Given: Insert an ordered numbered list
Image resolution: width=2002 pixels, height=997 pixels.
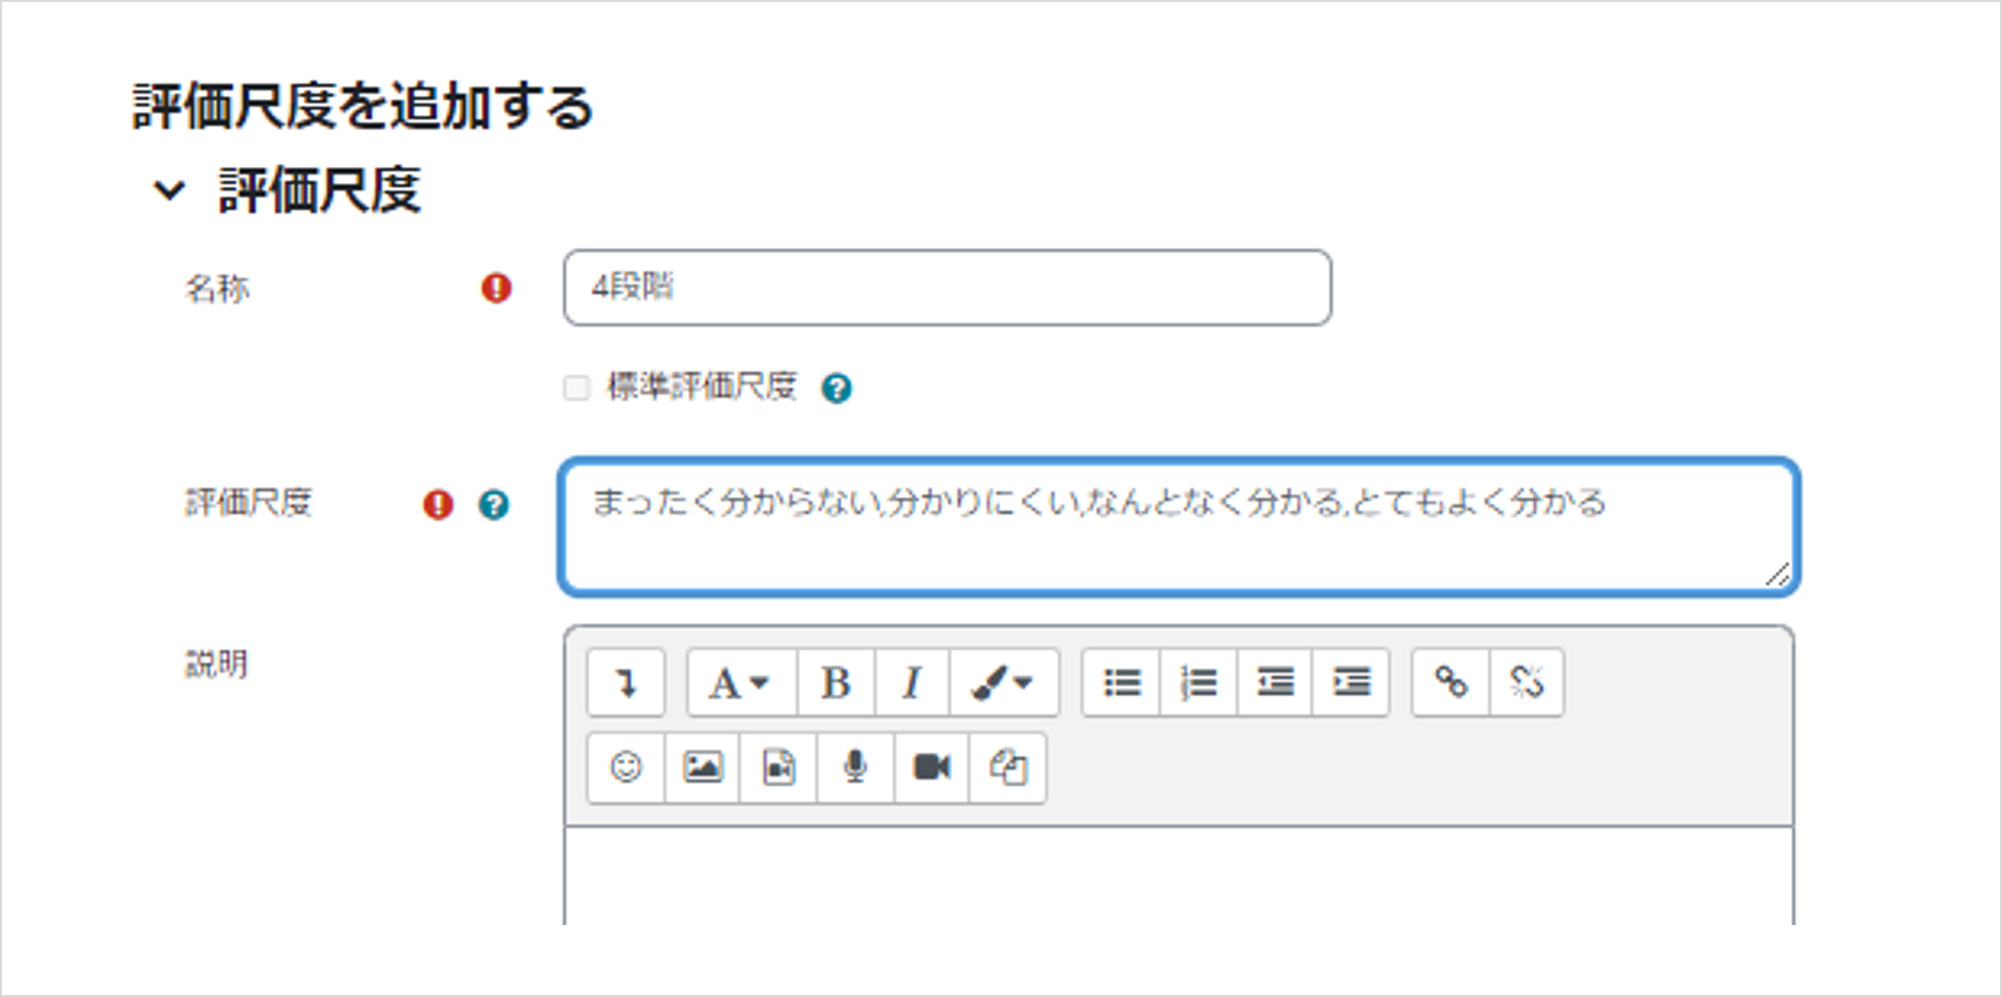Looking at the screenshot, I should click(x=1198, y=683).
